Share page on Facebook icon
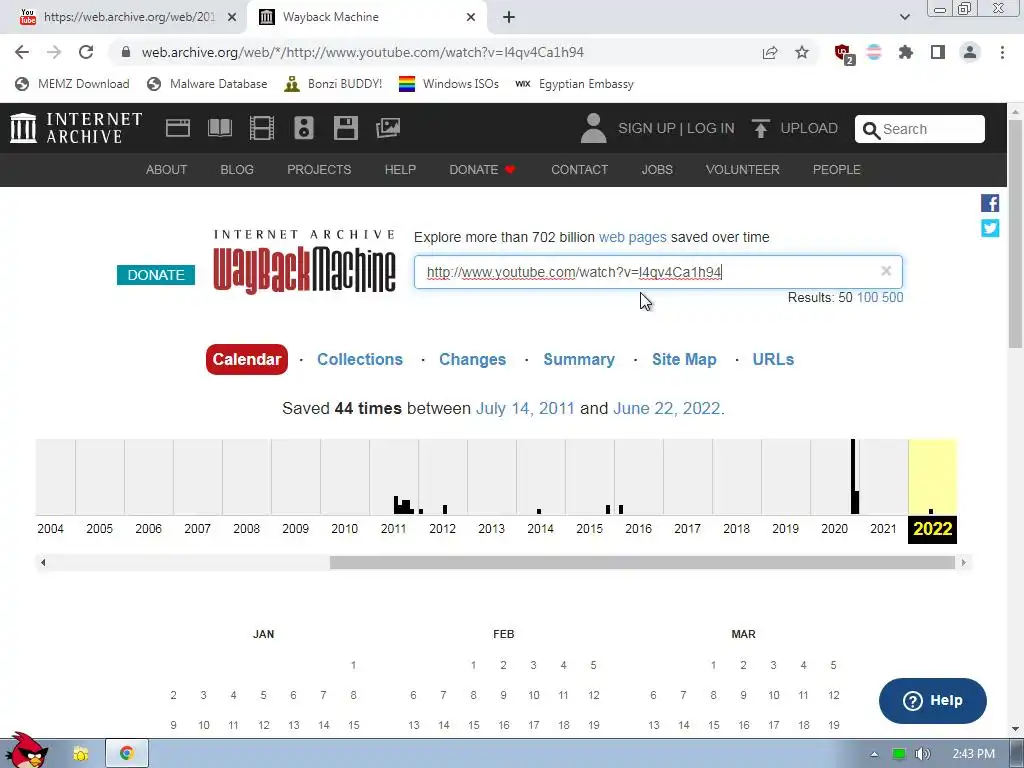Image resolution: width=1024 pixels, height=768 pixels. pyautogui.click(x=990, y=203)
